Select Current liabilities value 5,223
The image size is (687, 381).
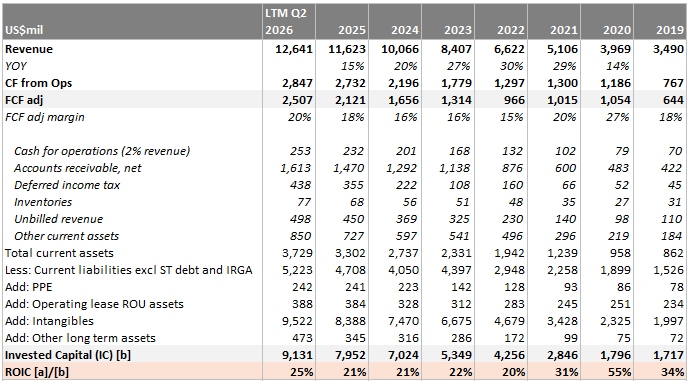(x=297, y=270)
